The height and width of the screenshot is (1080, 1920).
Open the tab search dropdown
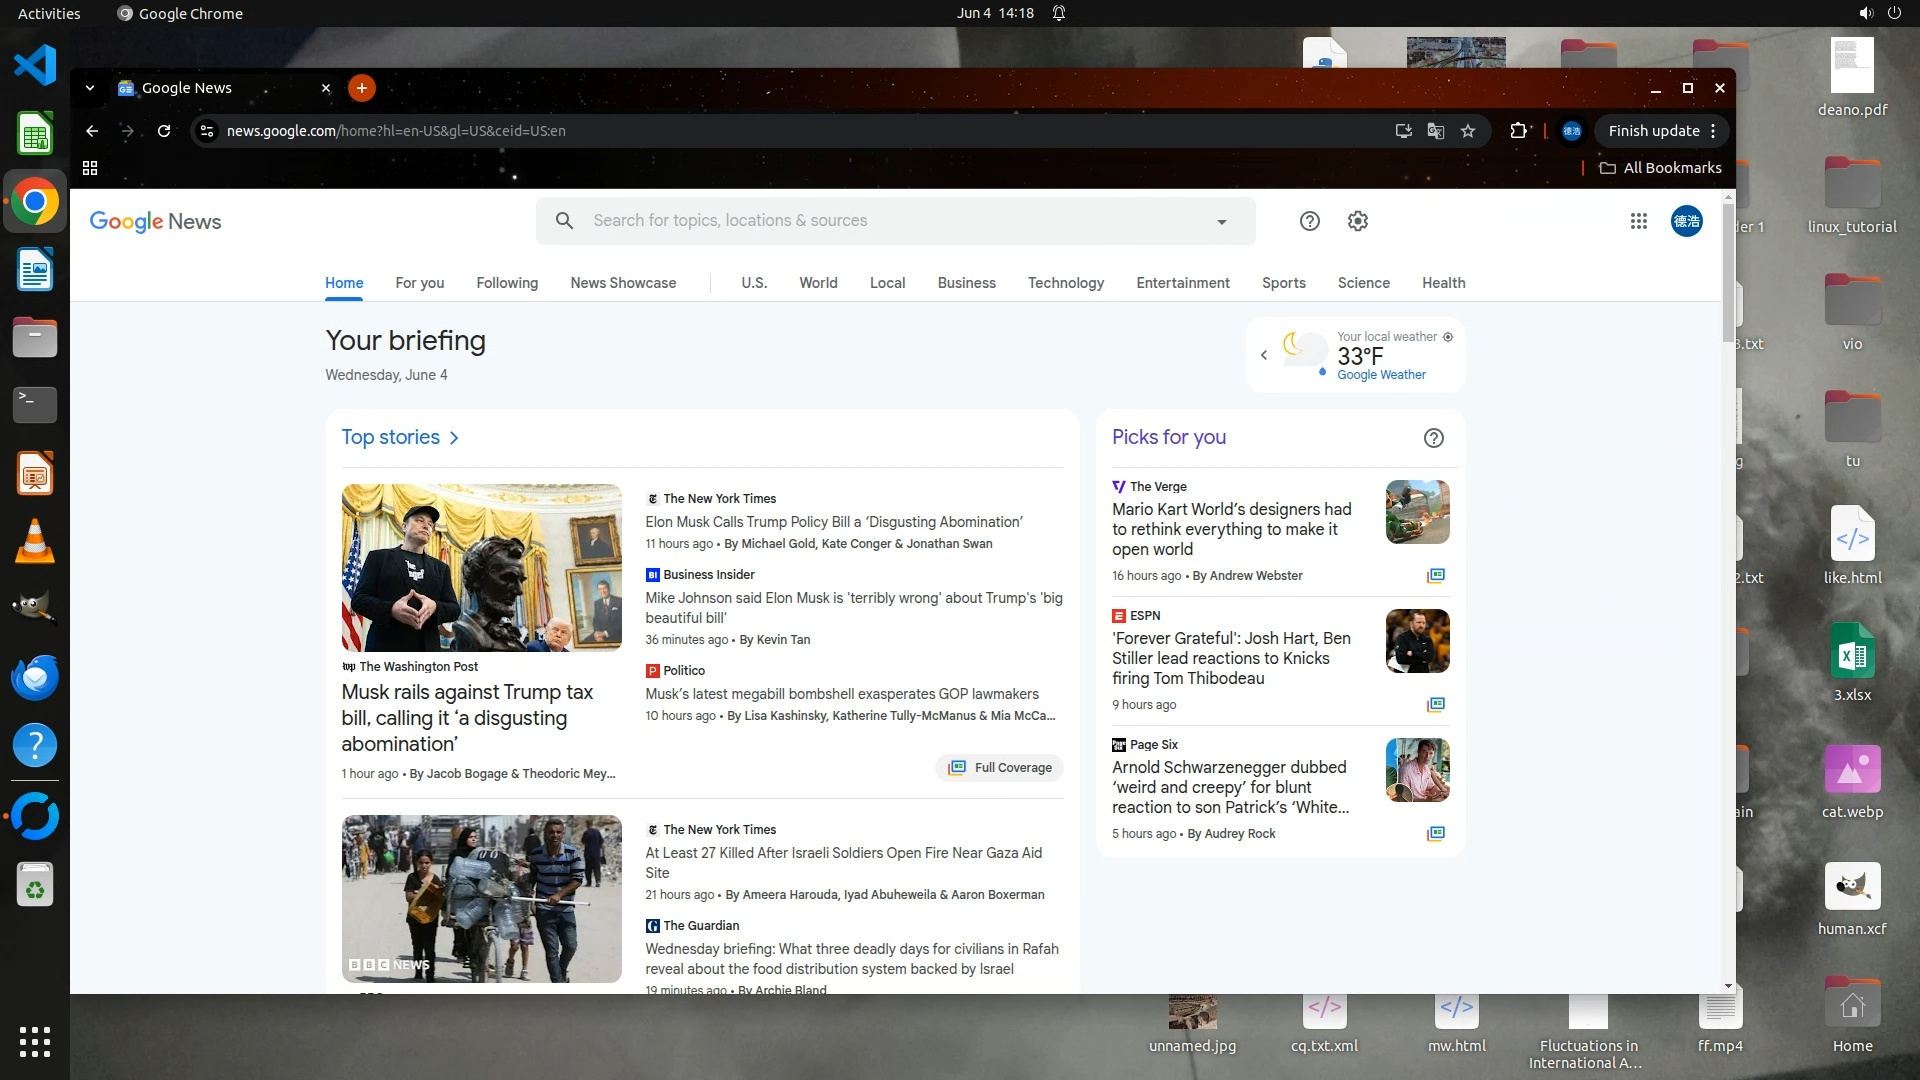click(x=90, y=88)
